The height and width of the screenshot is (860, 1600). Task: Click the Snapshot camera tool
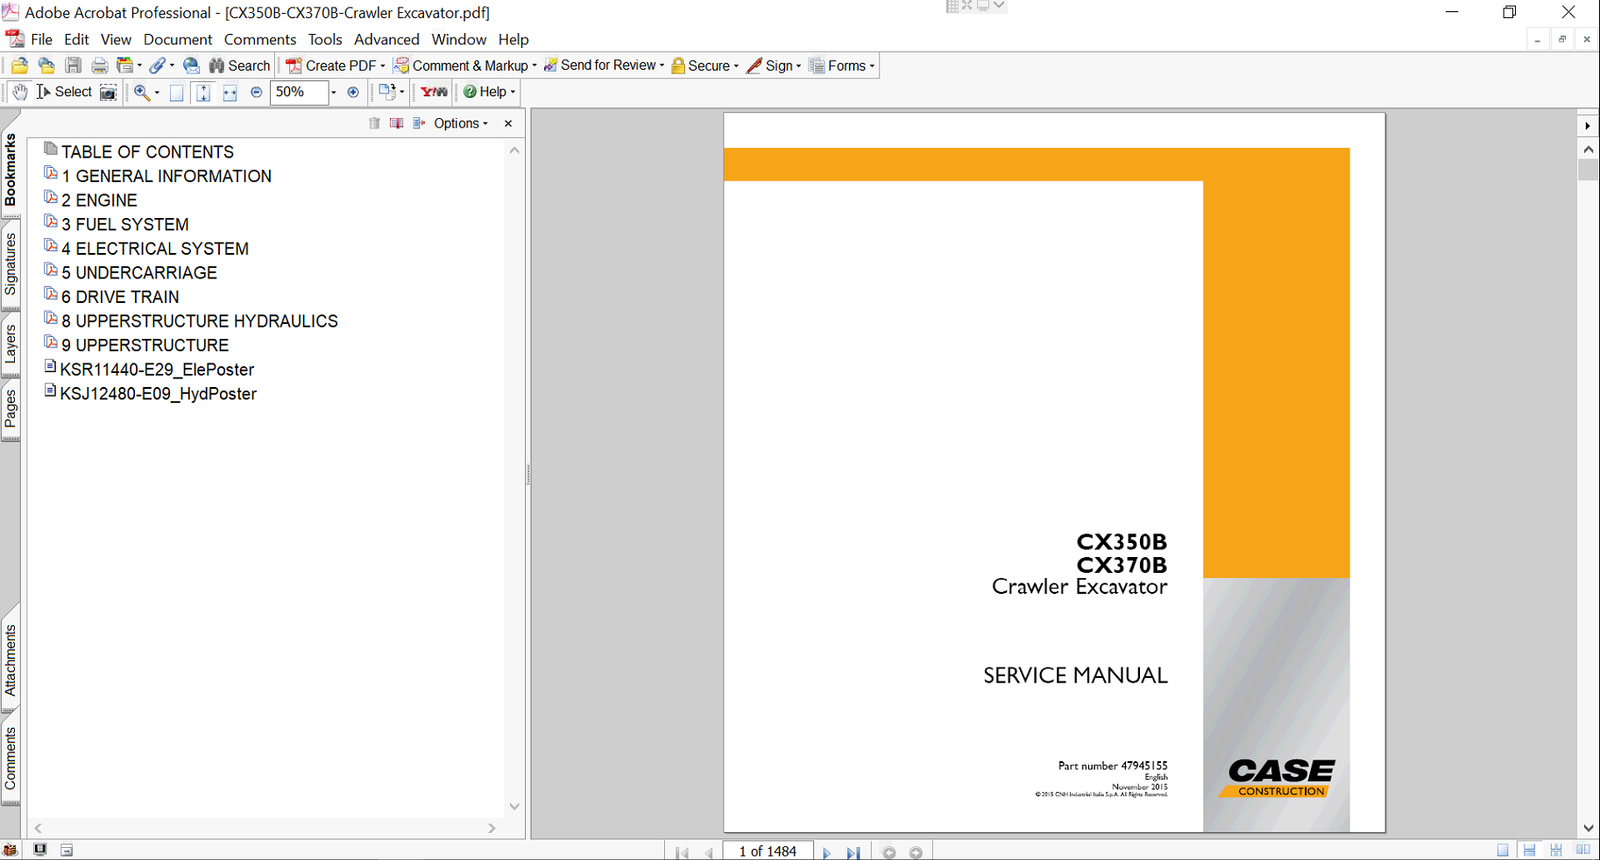[x=108, y=92]
